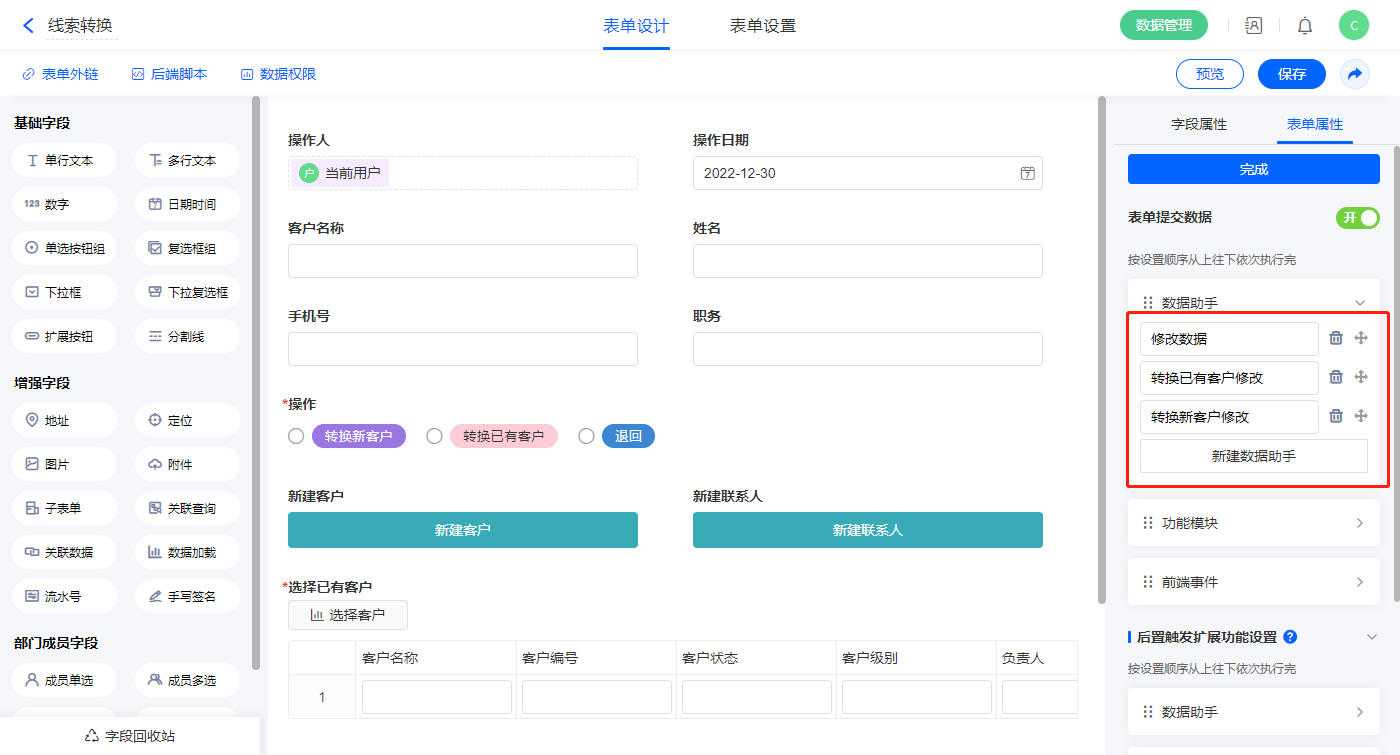1400x755 pixels.
Task: Switch to the 表单设置 tab
Action: pos(763,26)
